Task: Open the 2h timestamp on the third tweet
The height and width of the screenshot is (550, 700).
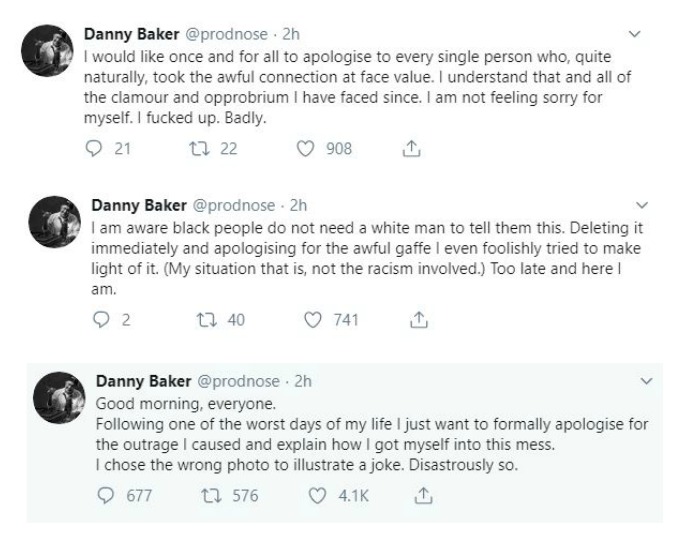Action: pos(305,380)
